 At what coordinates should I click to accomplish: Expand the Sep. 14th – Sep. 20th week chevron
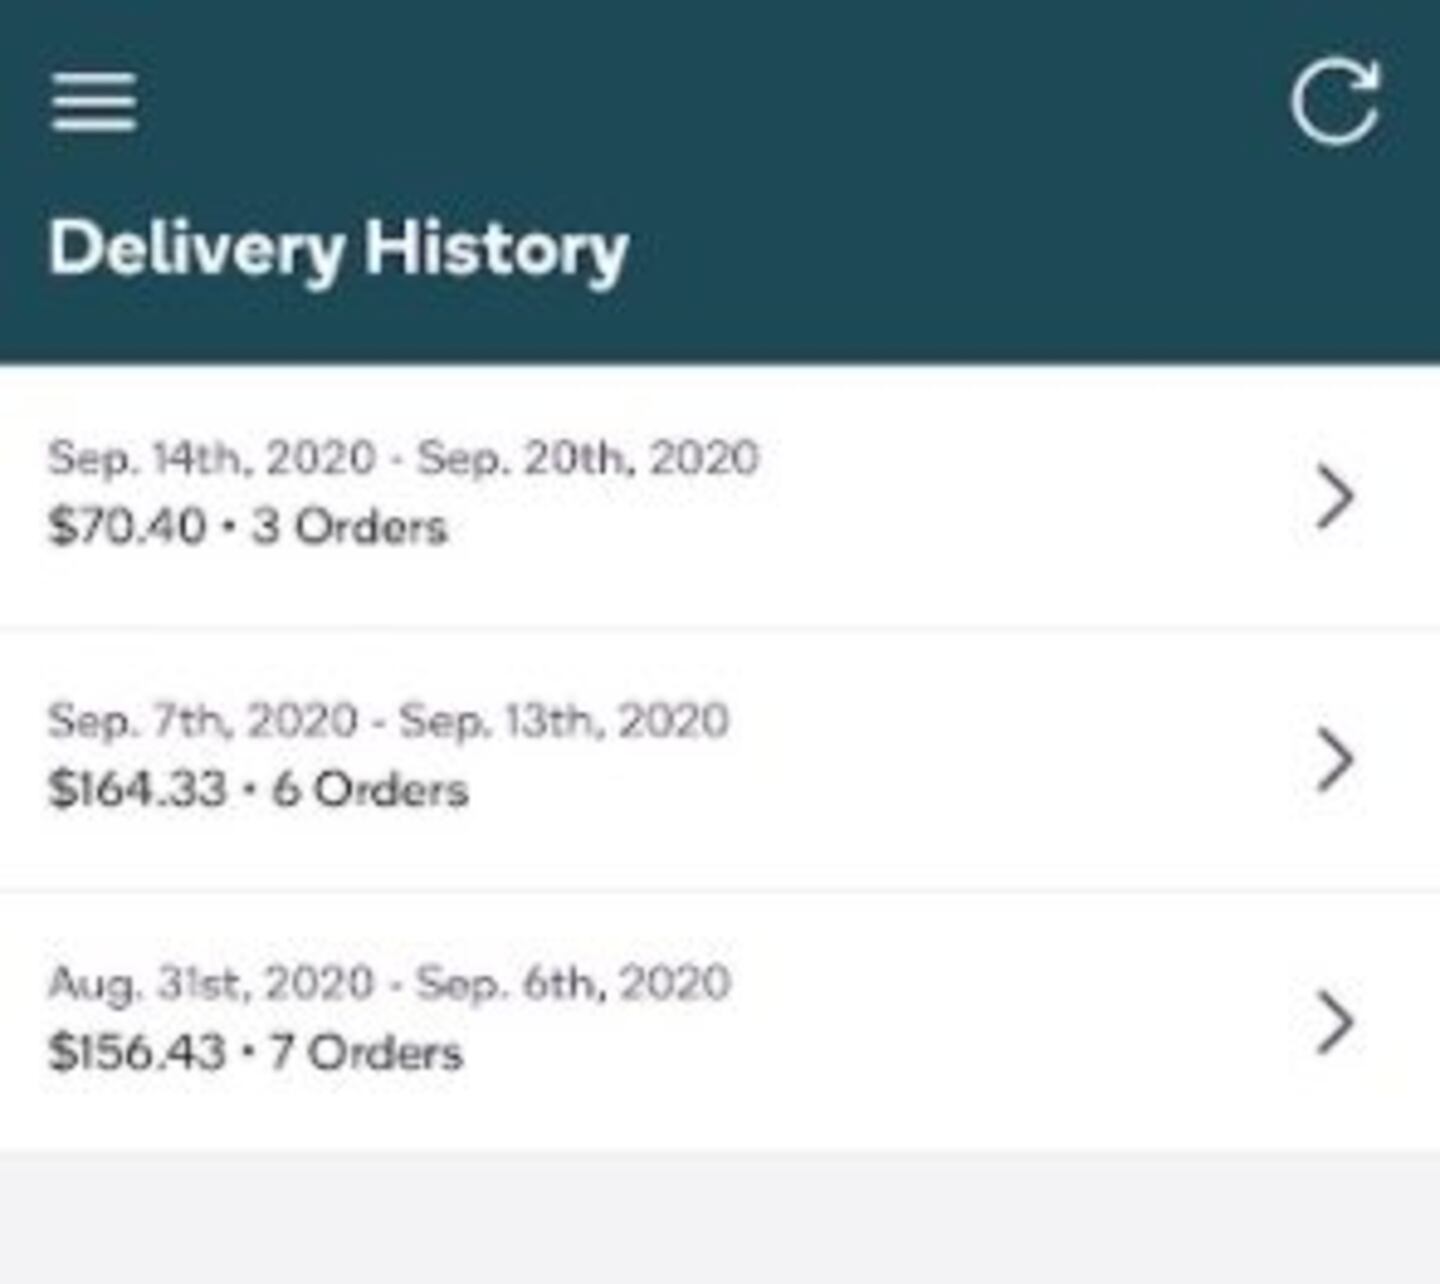pyautogui.click(x=1334, y=496)
